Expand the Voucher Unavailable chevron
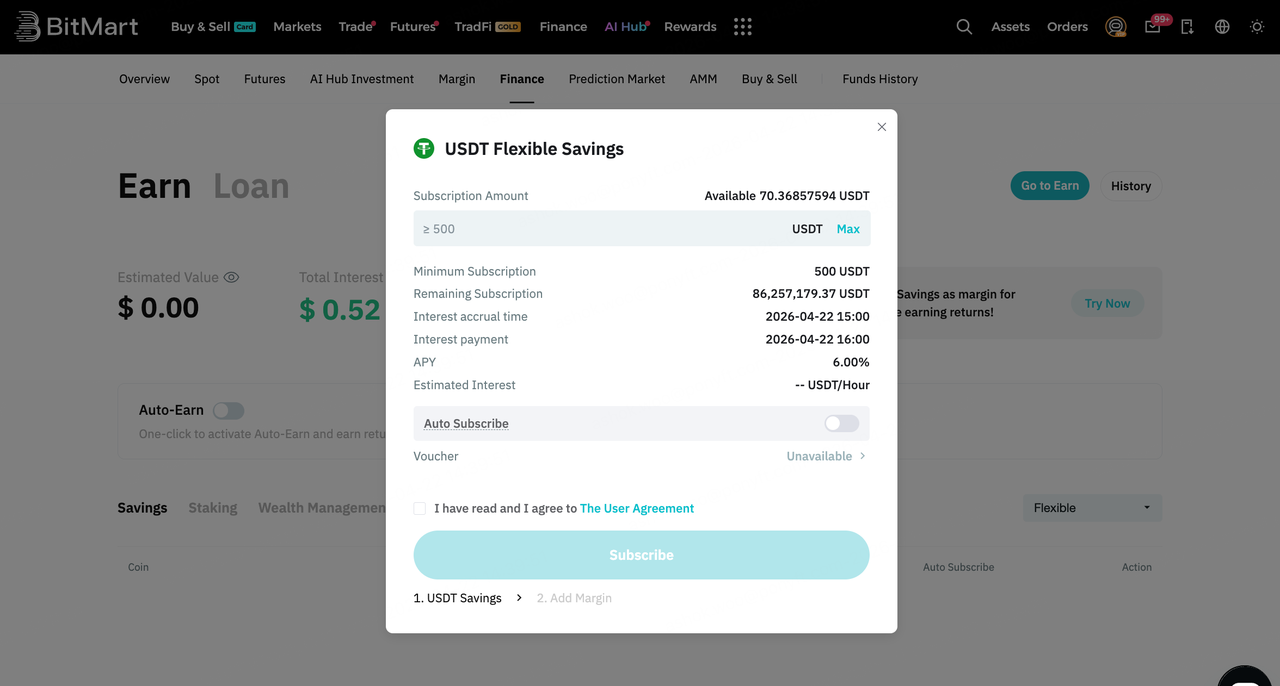This screenshot has width=1280, height=686. 862,456
